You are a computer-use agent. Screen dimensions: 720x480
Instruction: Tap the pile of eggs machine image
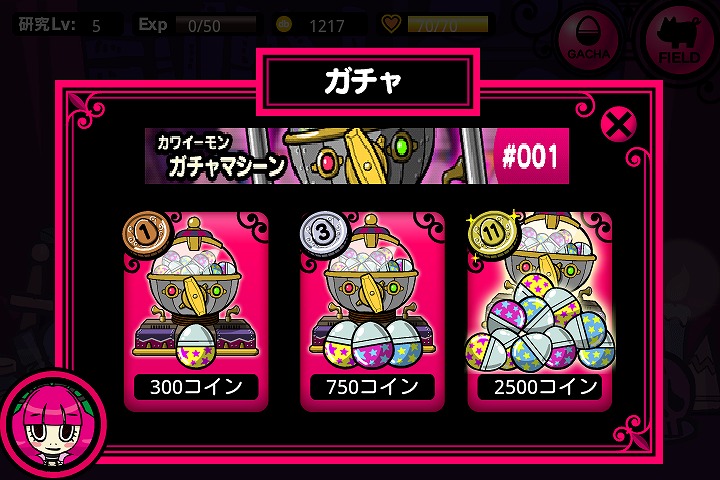click(x=540, y=292)
